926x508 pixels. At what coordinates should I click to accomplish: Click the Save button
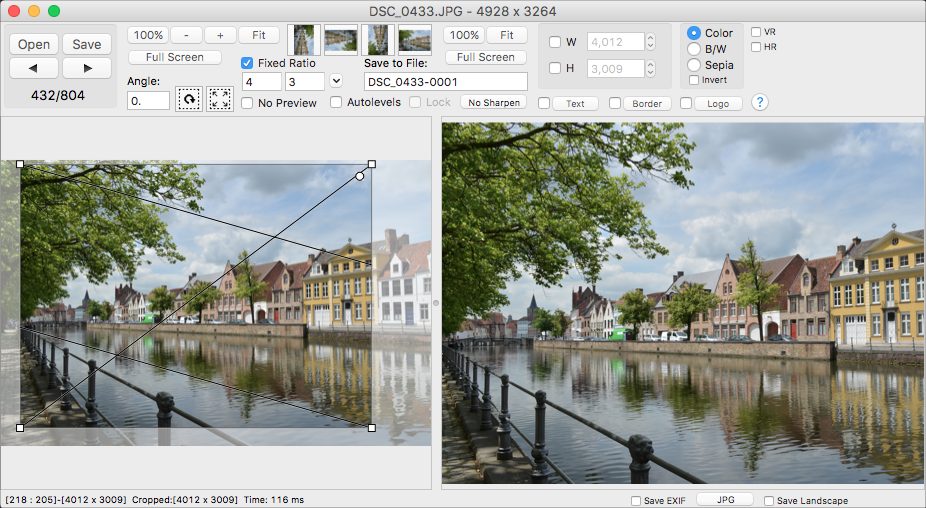point(87,44)
